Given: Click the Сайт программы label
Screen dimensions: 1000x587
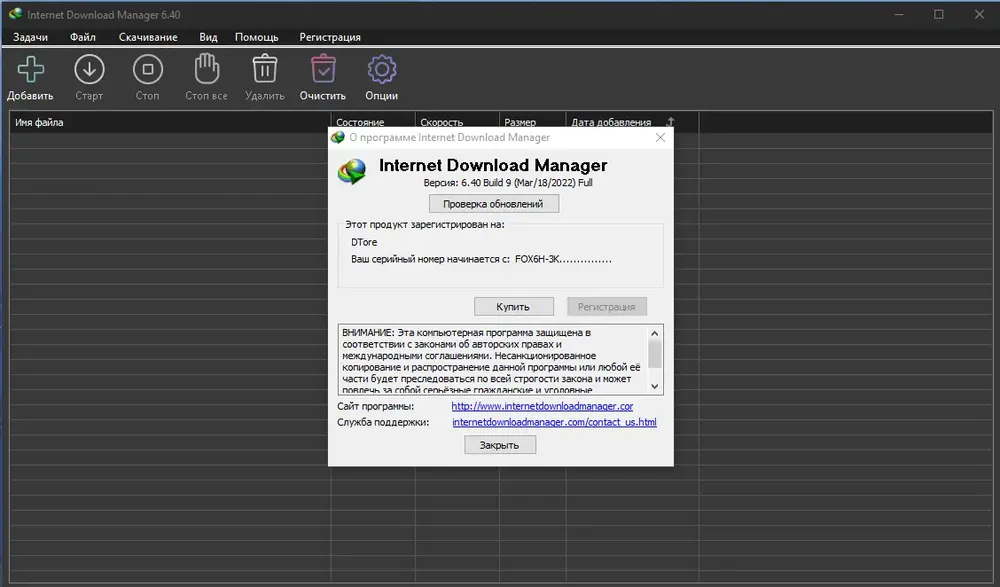Looking at the screenshot, I should tap(376, 406).
